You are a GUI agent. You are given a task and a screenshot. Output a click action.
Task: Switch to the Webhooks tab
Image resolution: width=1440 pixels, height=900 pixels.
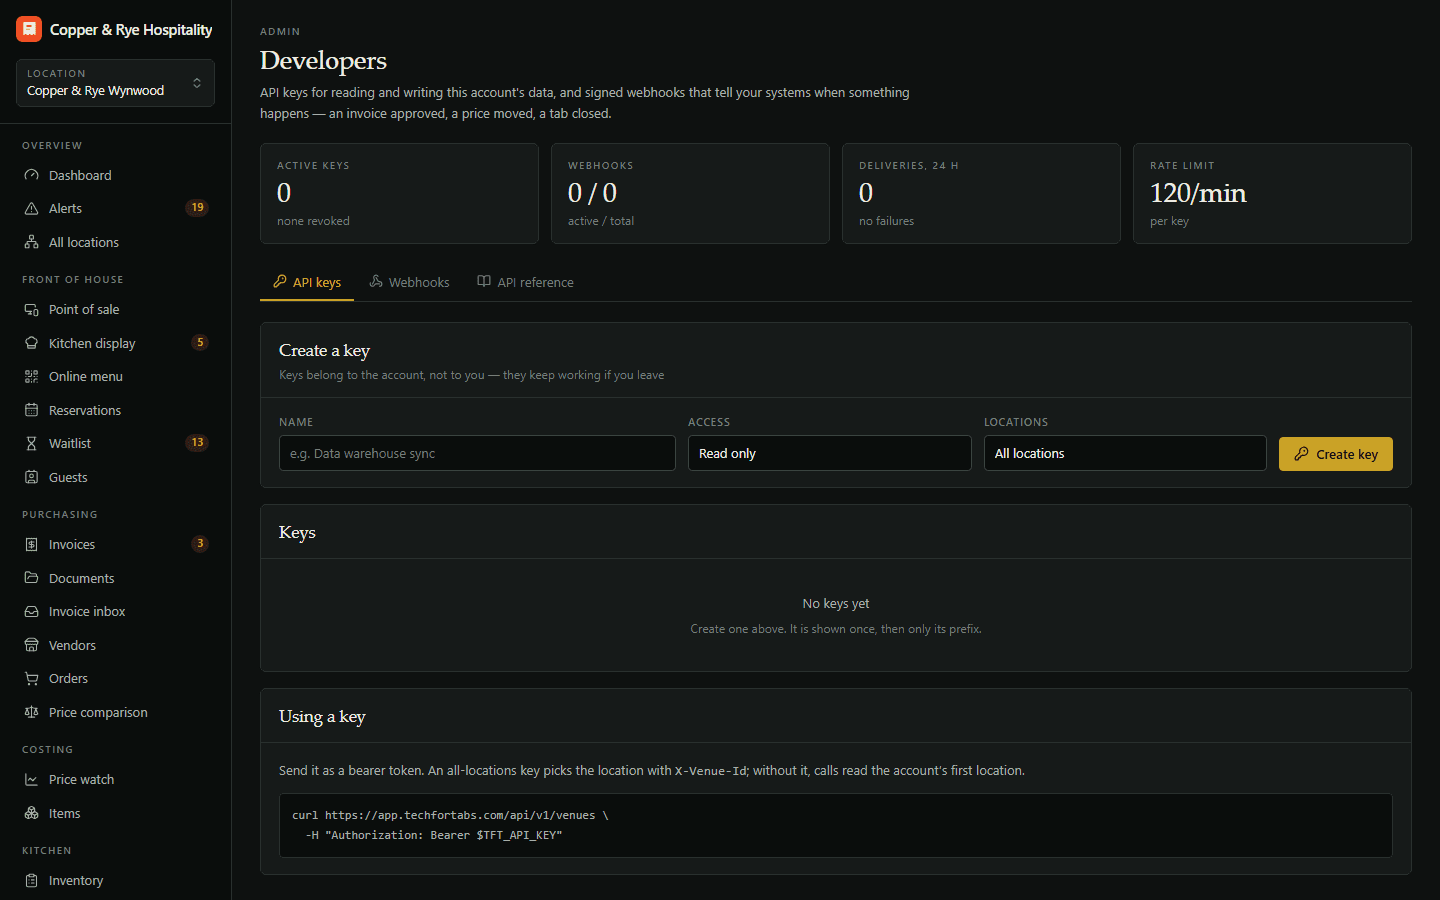[409, 283]
